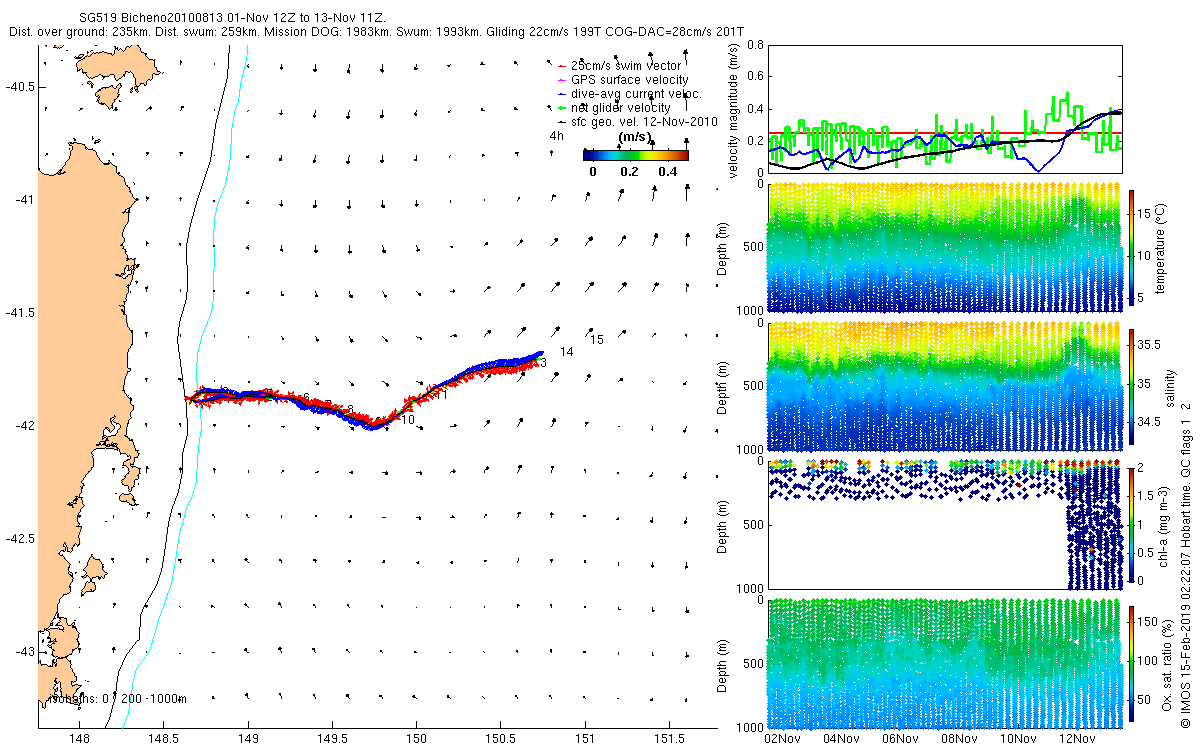Click the '02Nov' date tick label
This screenshot has width=1200, height=750.
[781, 738]
